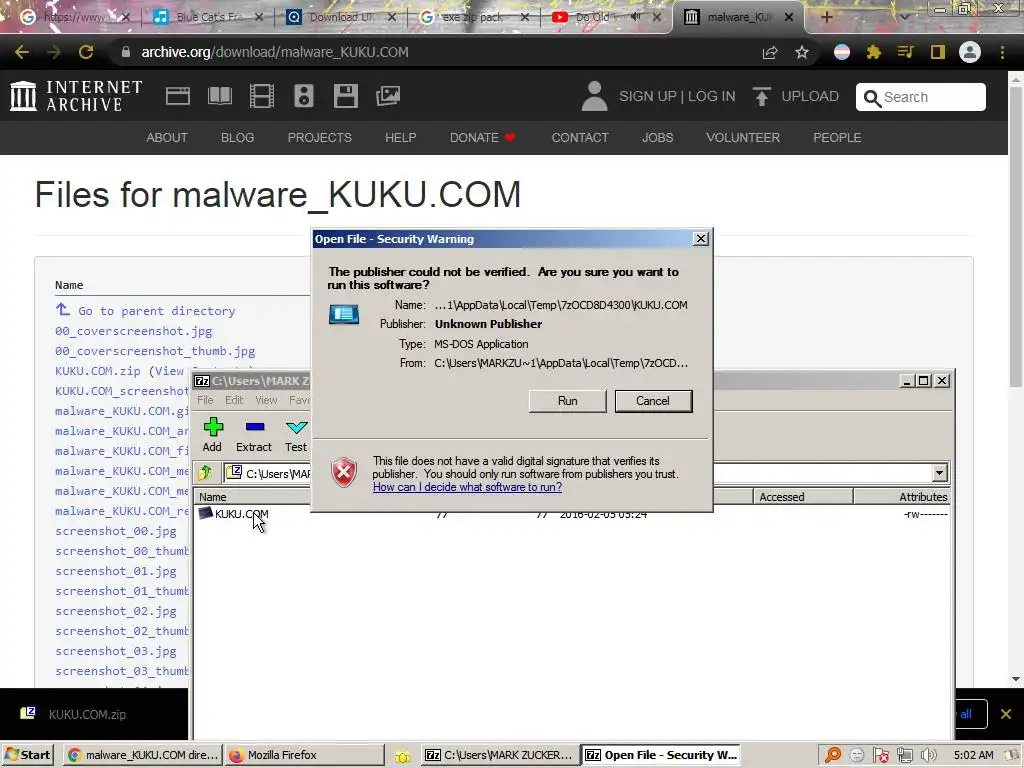Open the Chrome profile avatar
1024x768 pixels.
pos(970,52)
